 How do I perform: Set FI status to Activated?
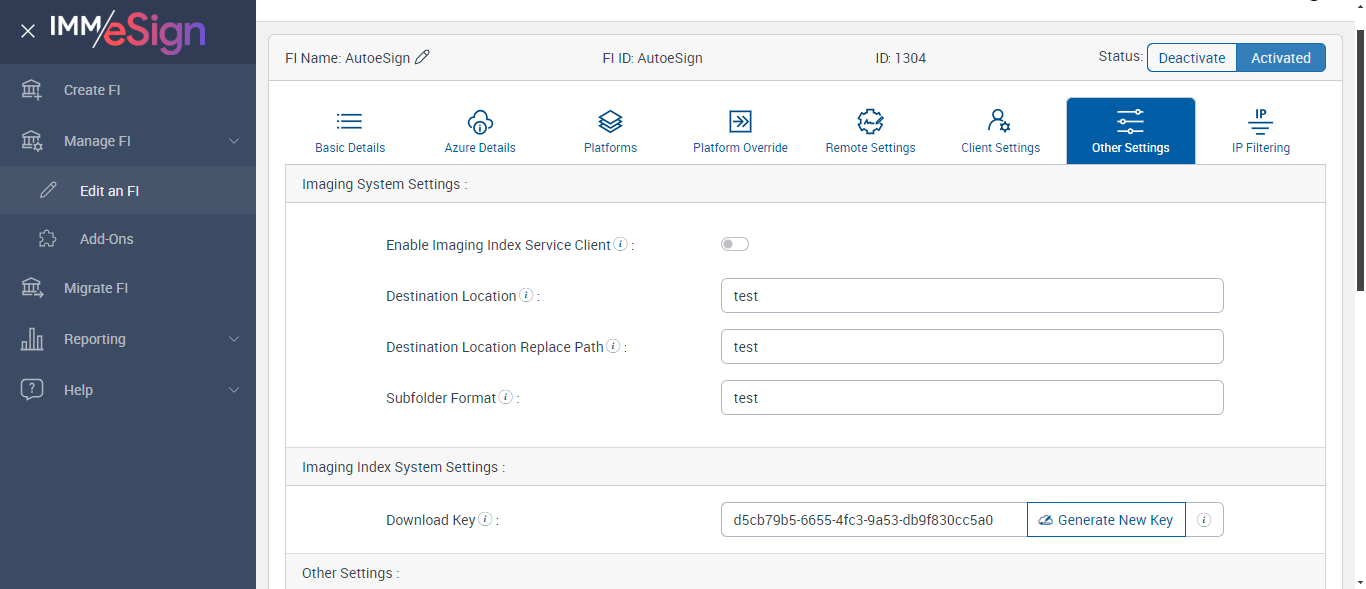tap(1280, 58)
